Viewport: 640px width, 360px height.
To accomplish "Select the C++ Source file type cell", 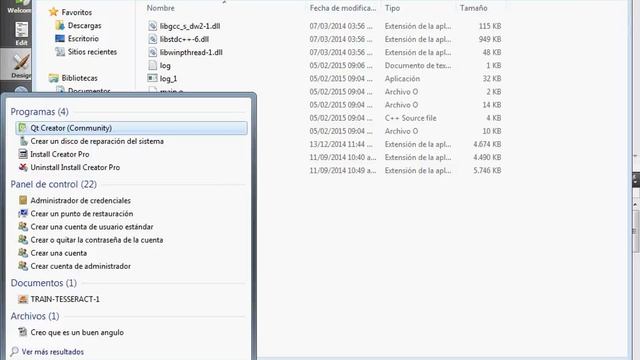I will [411, 118].
